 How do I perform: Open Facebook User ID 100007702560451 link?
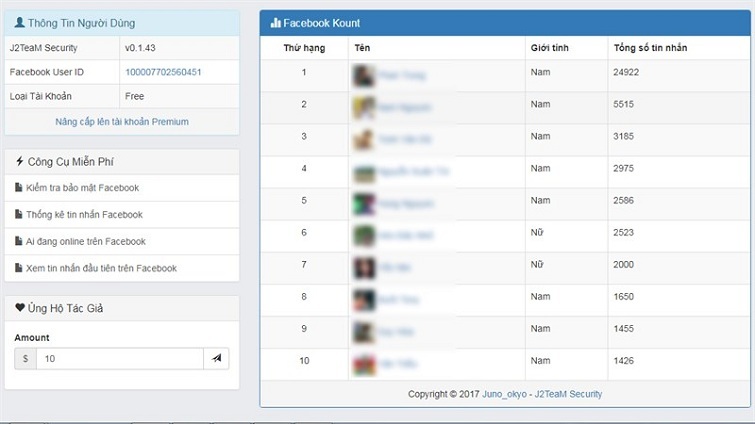point(163,72)
